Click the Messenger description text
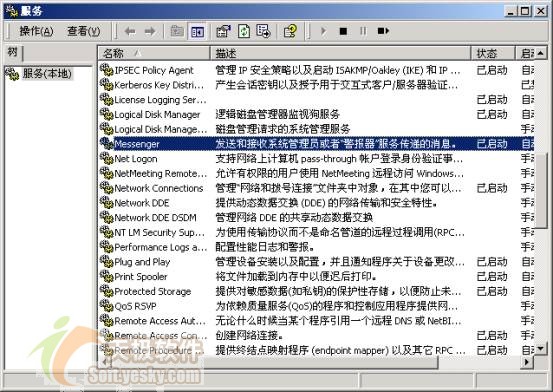 coord(336,144)
